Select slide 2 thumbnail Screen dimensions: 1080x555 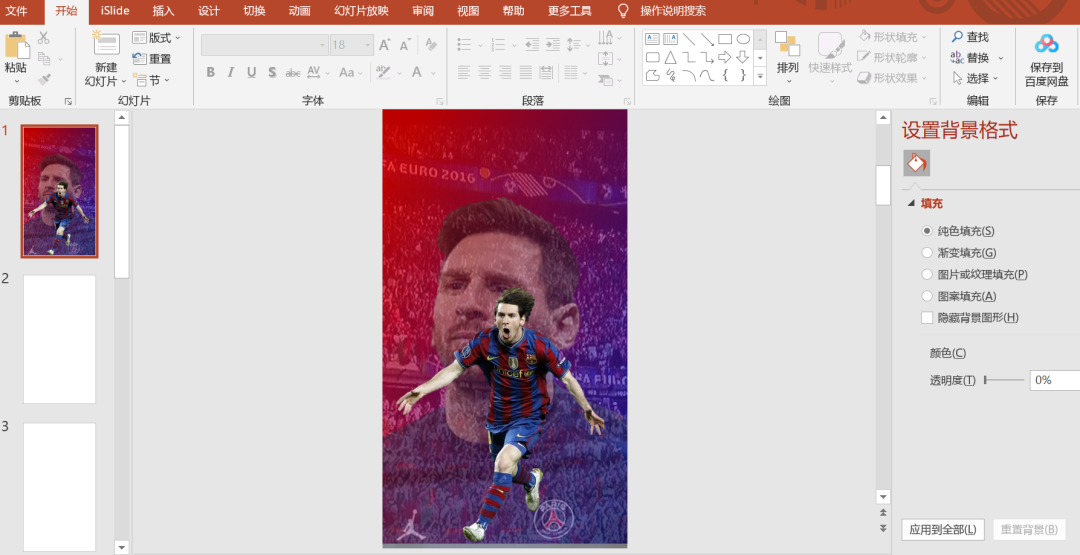pos(60,339)
